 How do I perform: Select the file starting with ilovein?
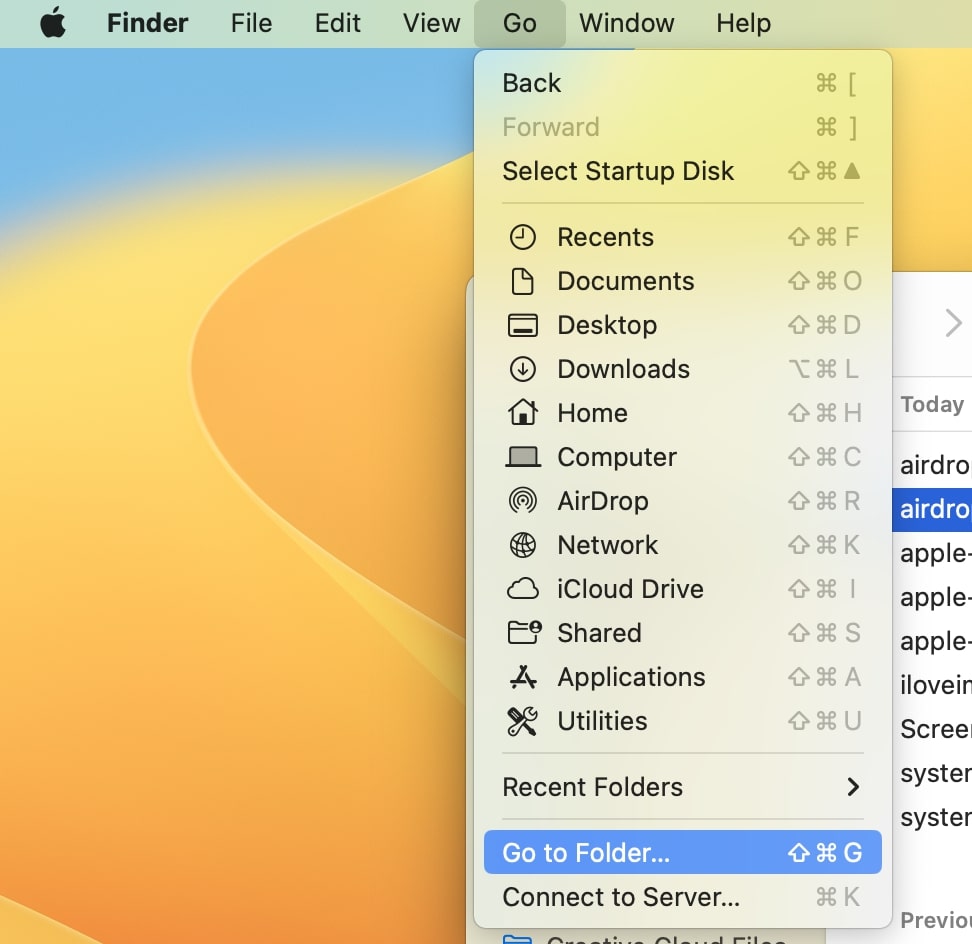coord(932,686)
